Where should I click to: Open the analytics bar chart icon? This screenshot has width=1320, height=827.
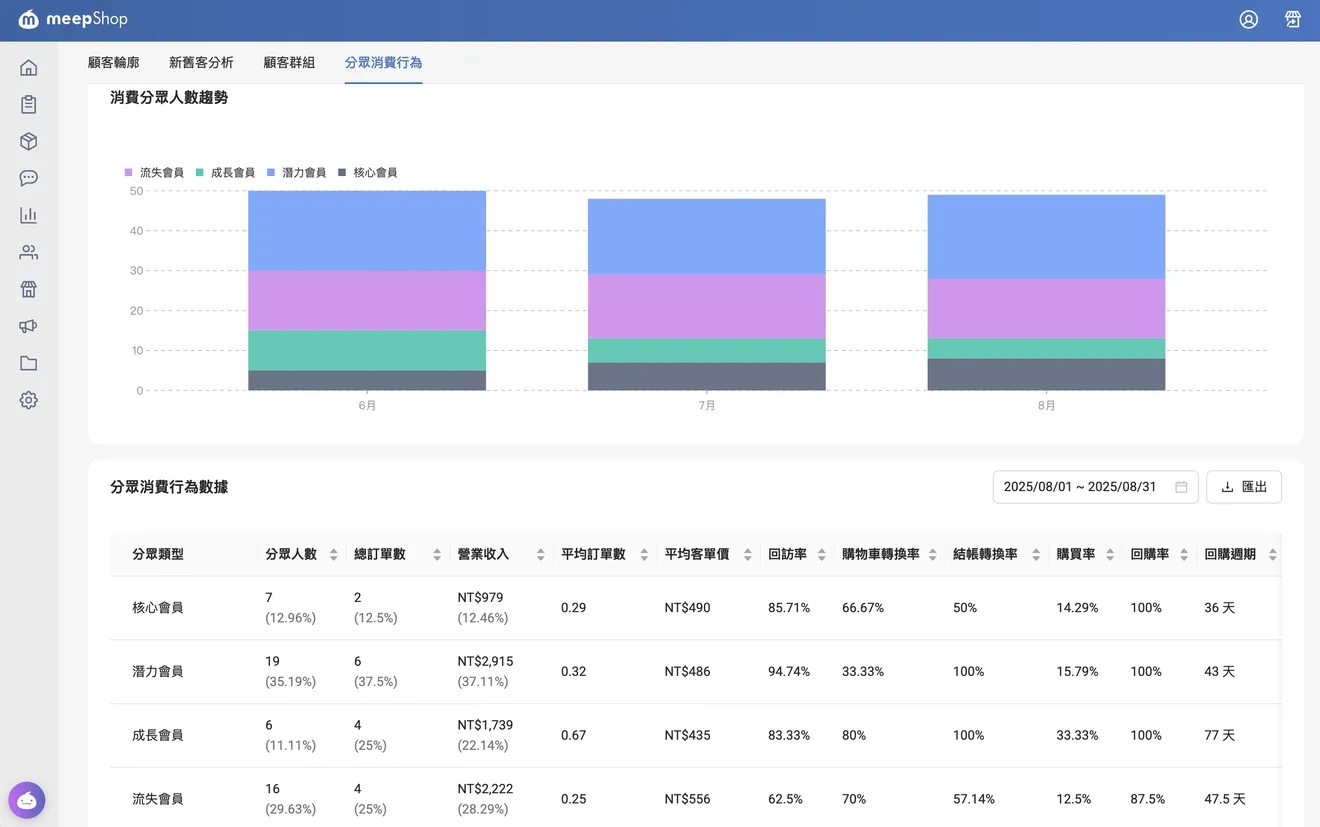pyautogui.click(x=28, y=215)
